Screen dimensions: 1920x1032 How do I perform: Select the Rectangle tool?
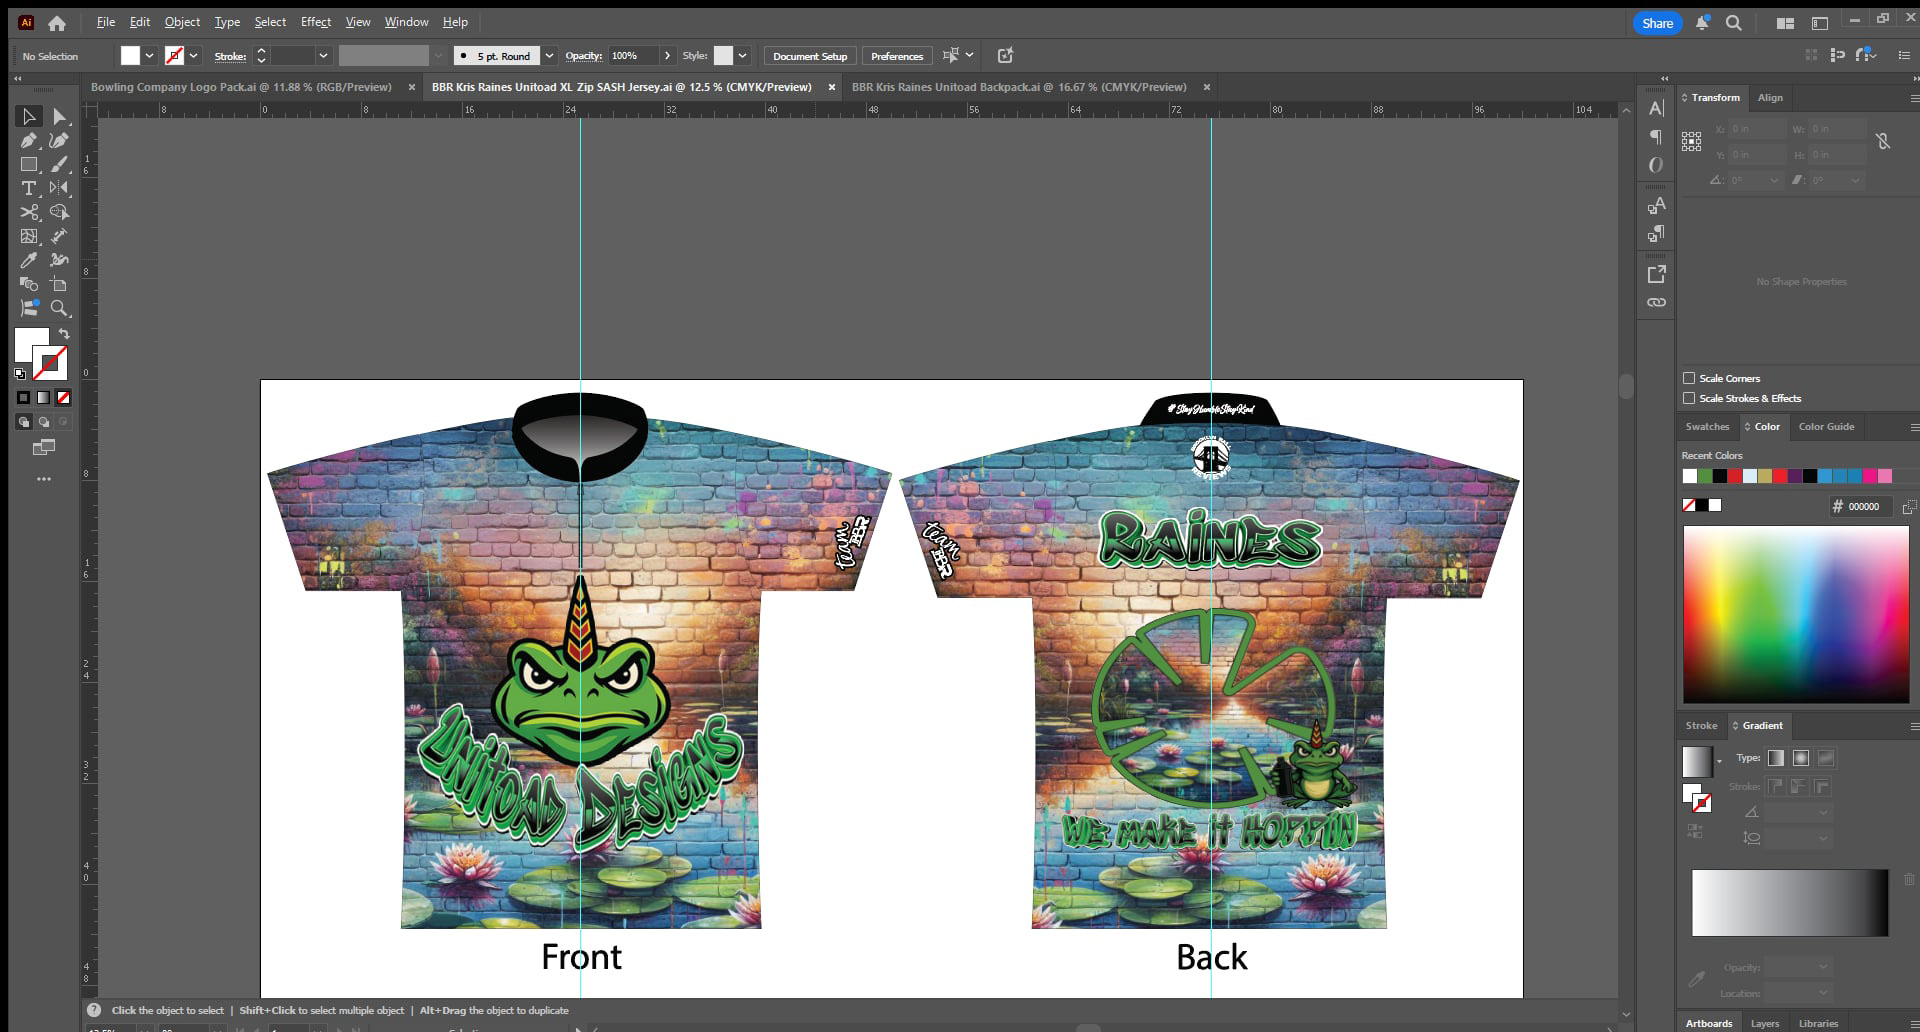pyautogui.click(x=30, y=164)
